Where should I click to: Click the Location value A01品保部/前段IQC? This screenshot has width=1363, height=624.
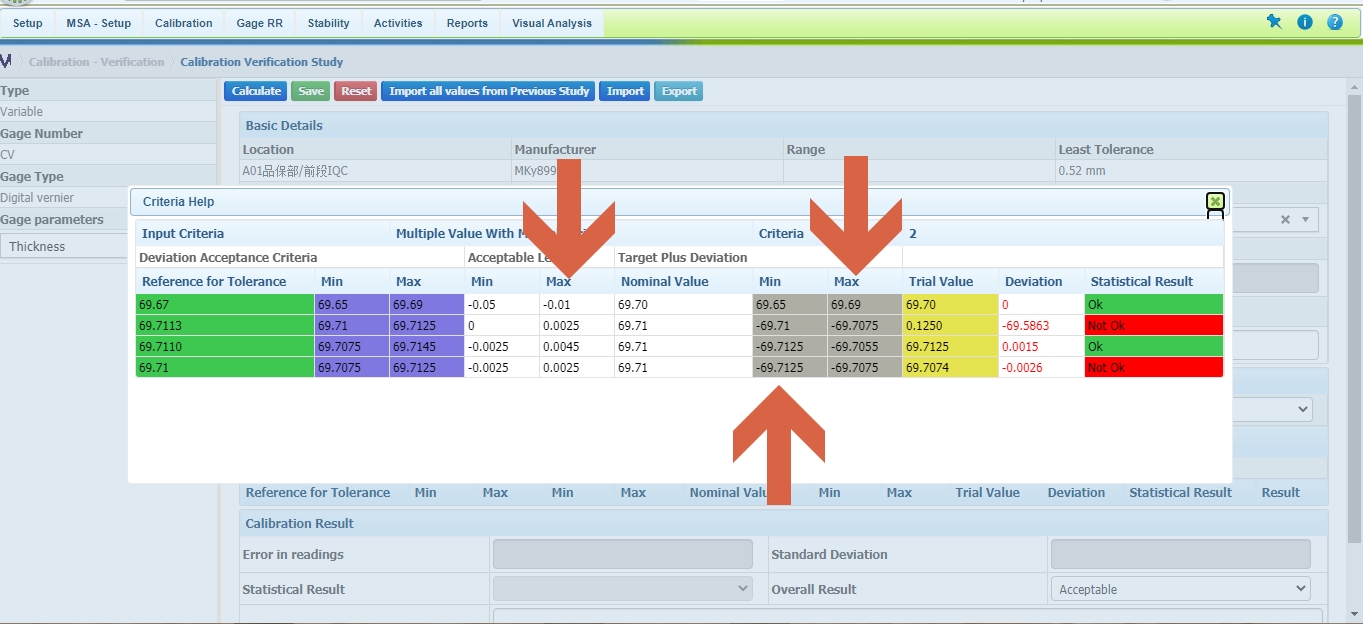click(295, 171)
